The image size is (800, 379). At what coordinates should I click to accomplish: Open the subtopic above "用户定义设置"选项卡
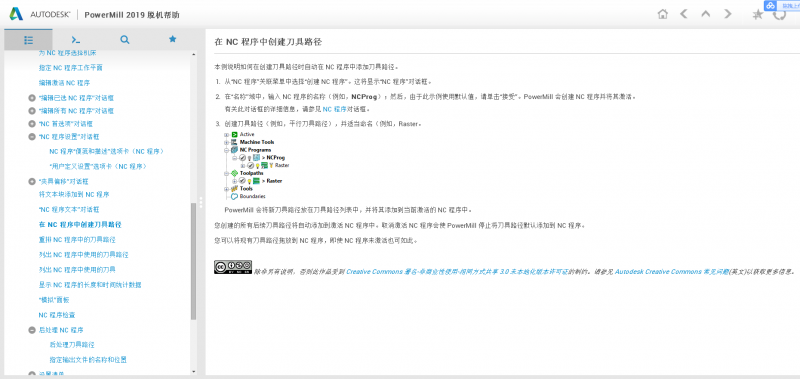(107, 151)
